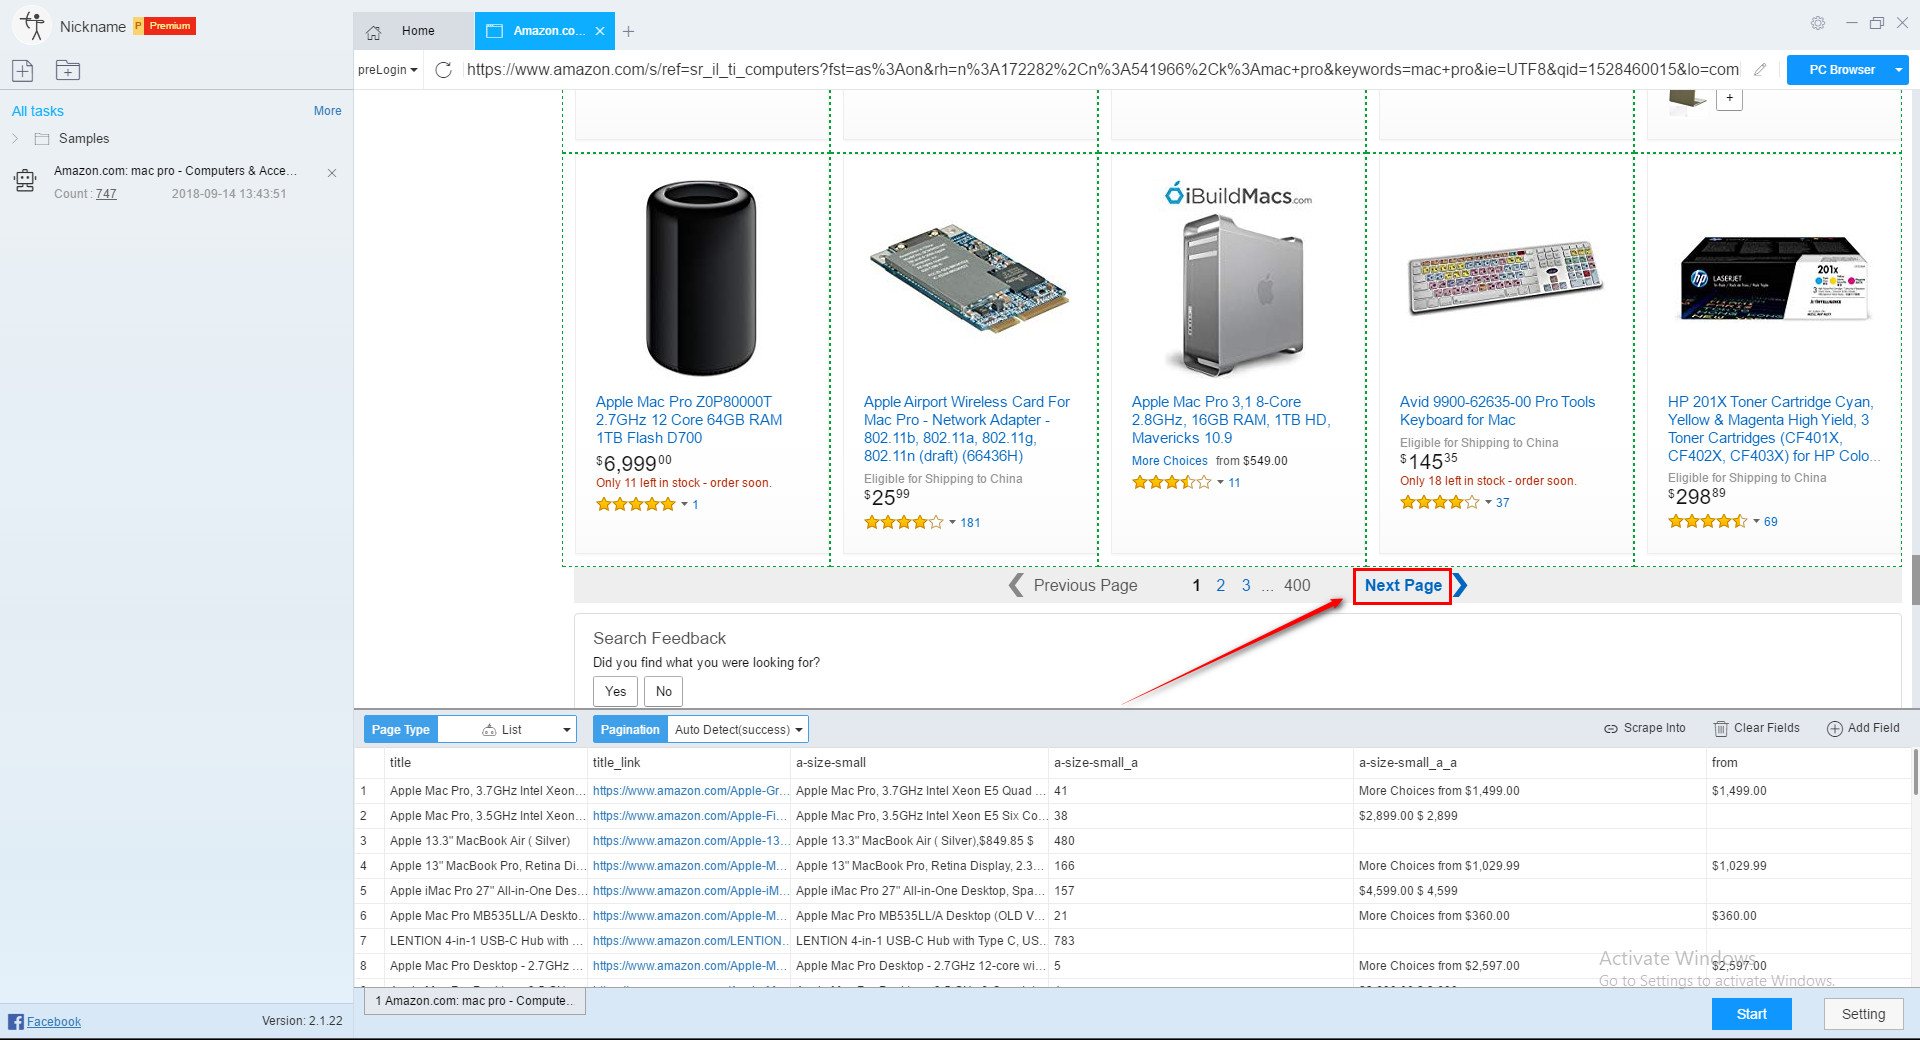Click the page vertical scrollbar
Viewport: 1920px width, 1040px height.
click(x=1914, y=578)
